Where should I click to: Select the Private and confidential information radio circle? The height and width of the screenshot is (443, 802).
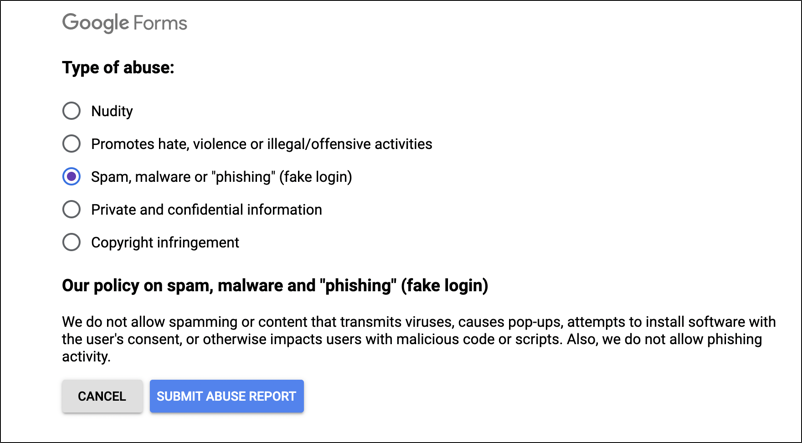72,209
